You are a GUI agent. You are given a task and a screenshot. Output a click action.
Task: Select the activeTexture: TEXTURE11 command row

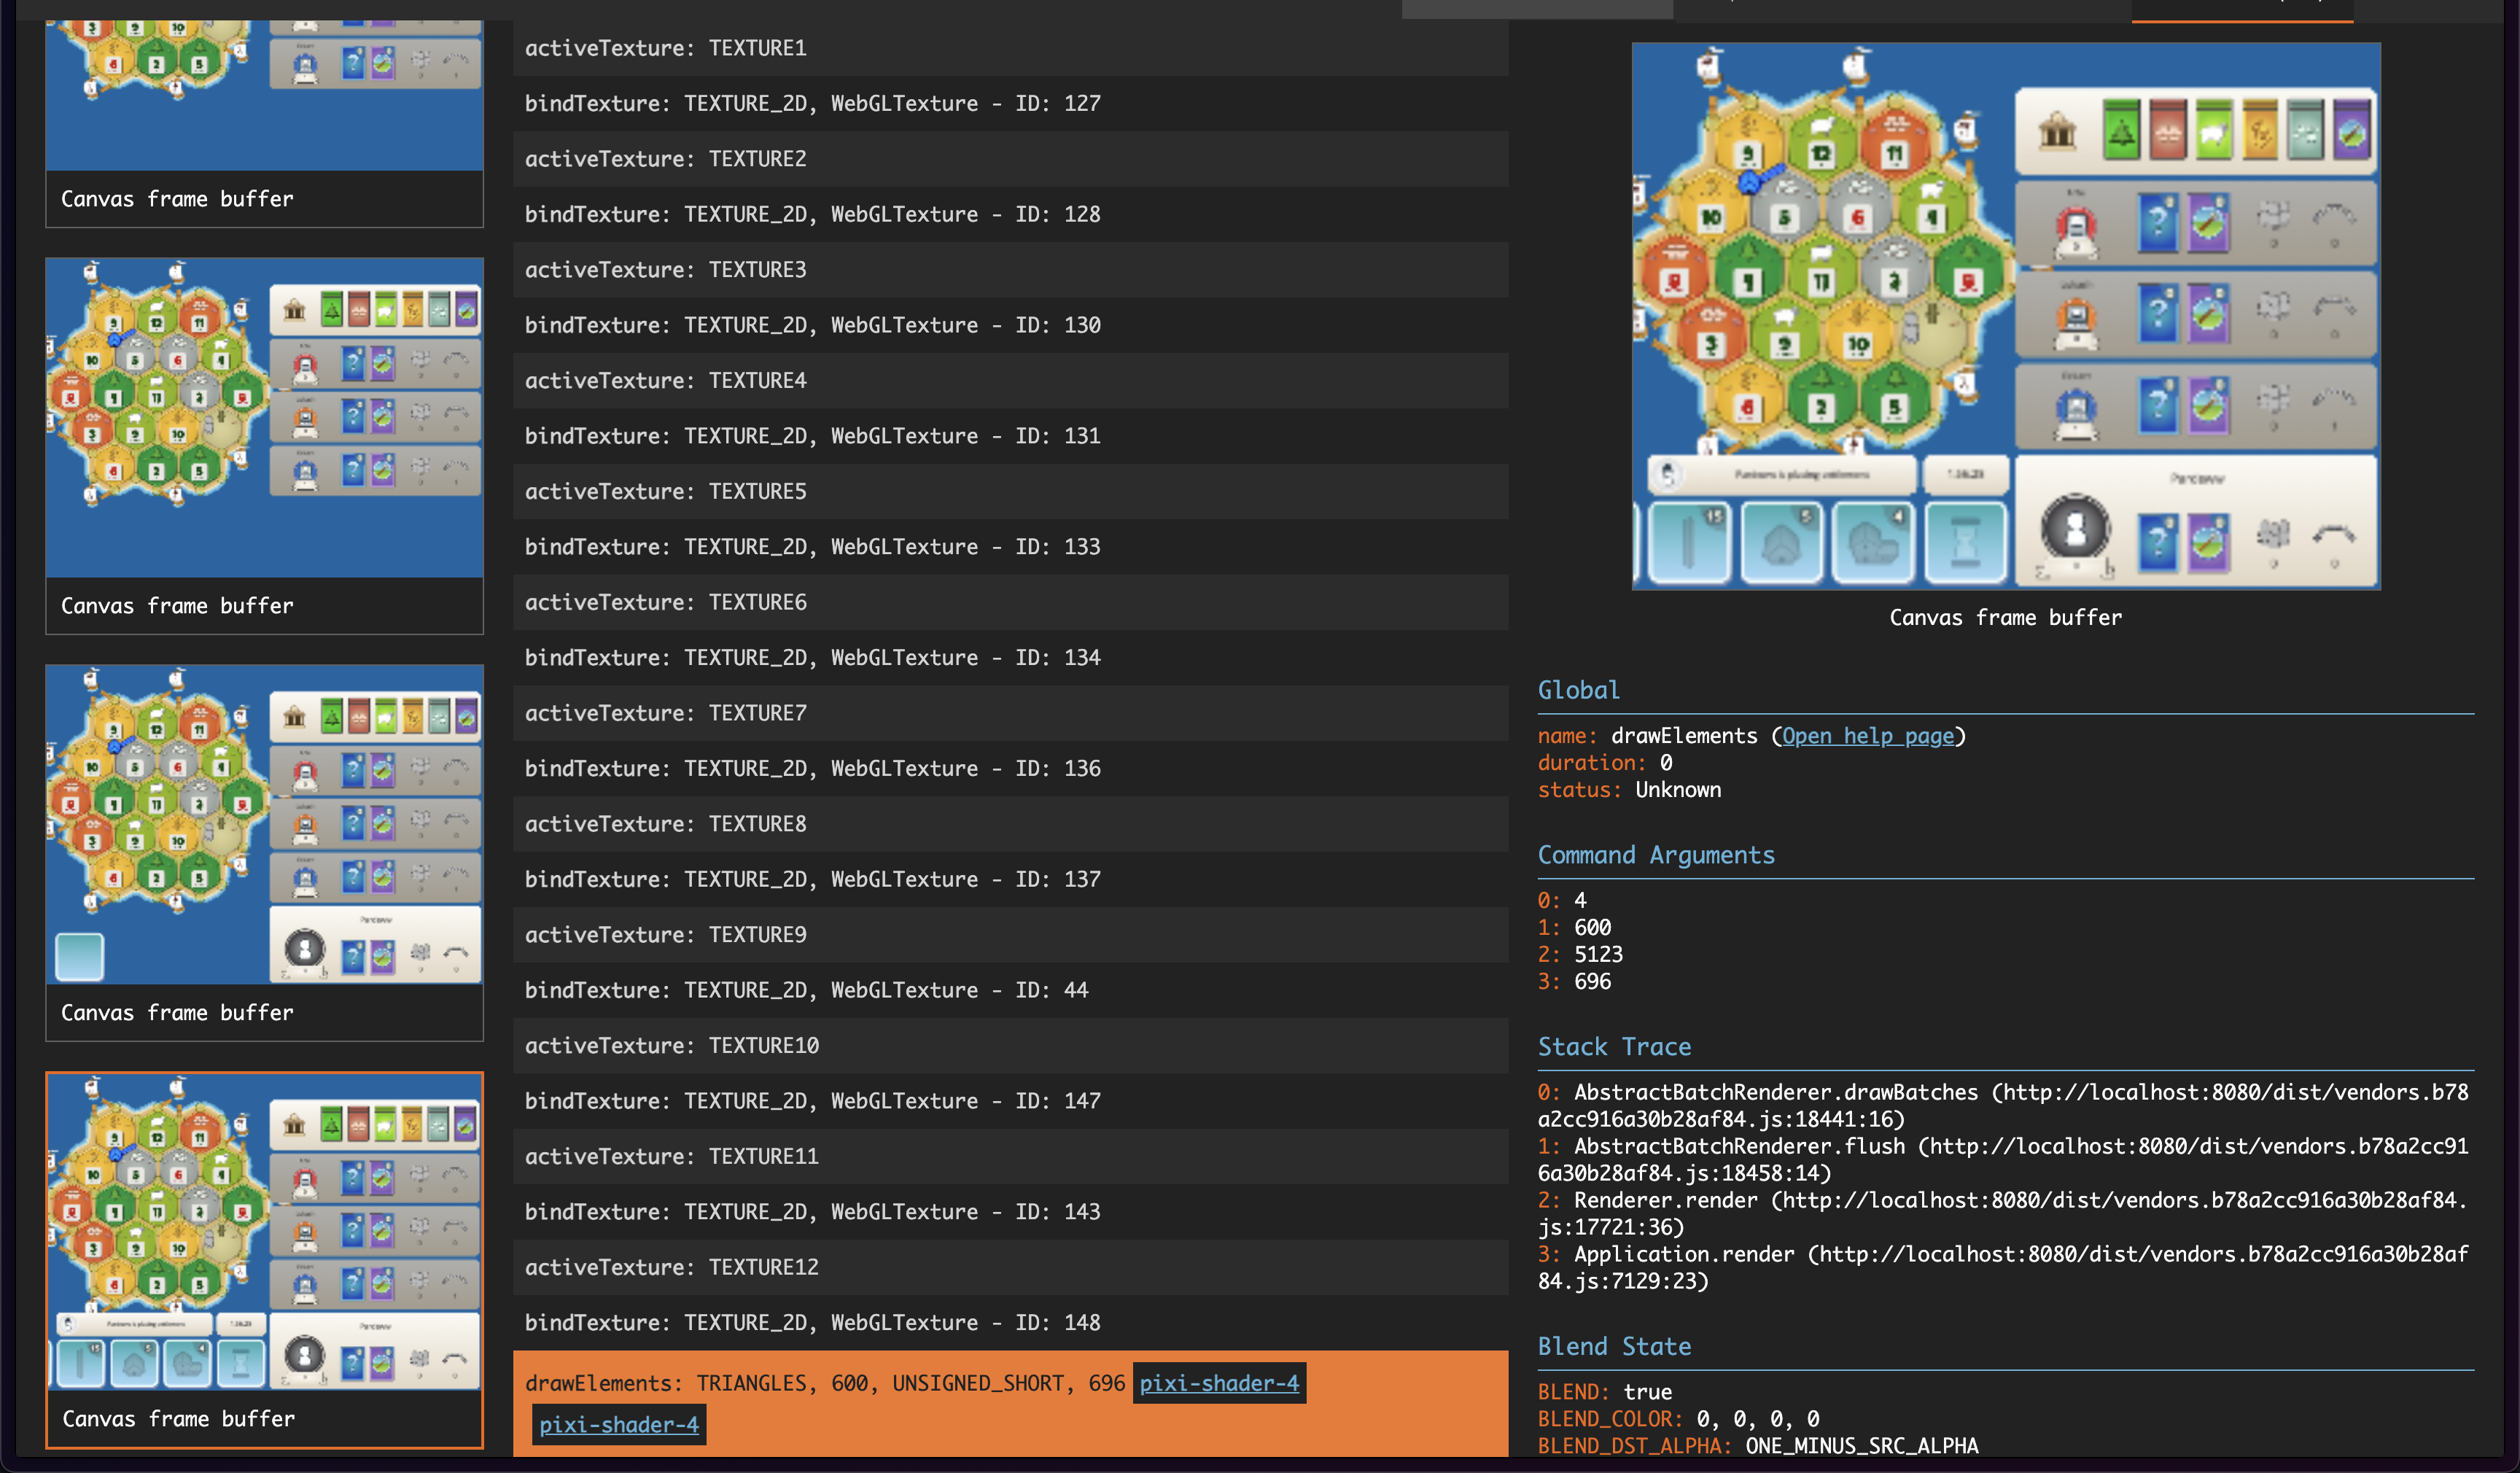coord(1011,1157)
